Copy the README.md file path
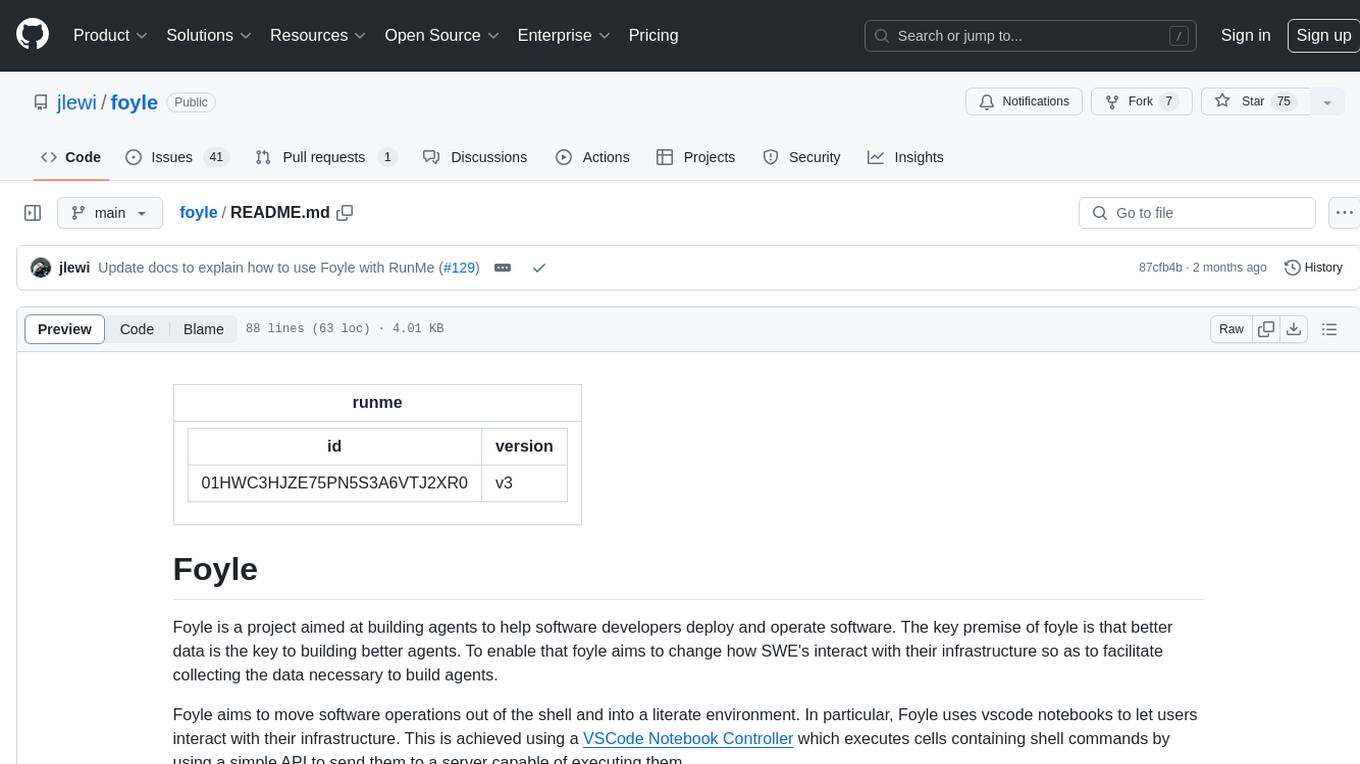Screen dimensions: 1360x764 click(x=345, y=213)
